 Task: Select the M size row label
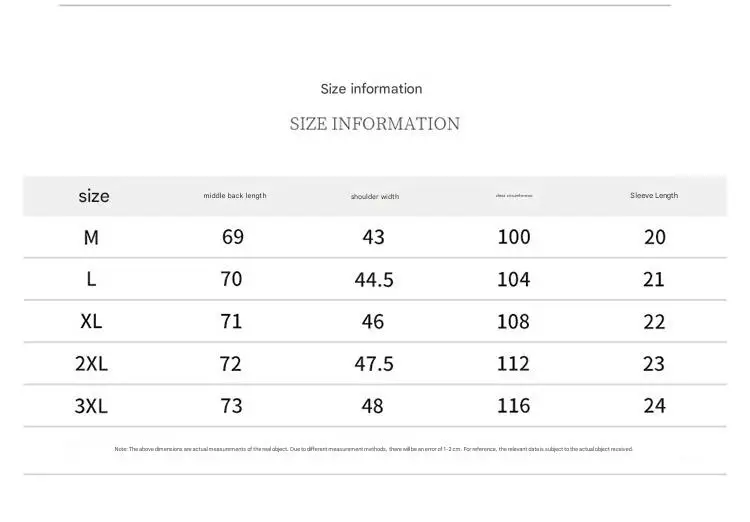[91, 237]
